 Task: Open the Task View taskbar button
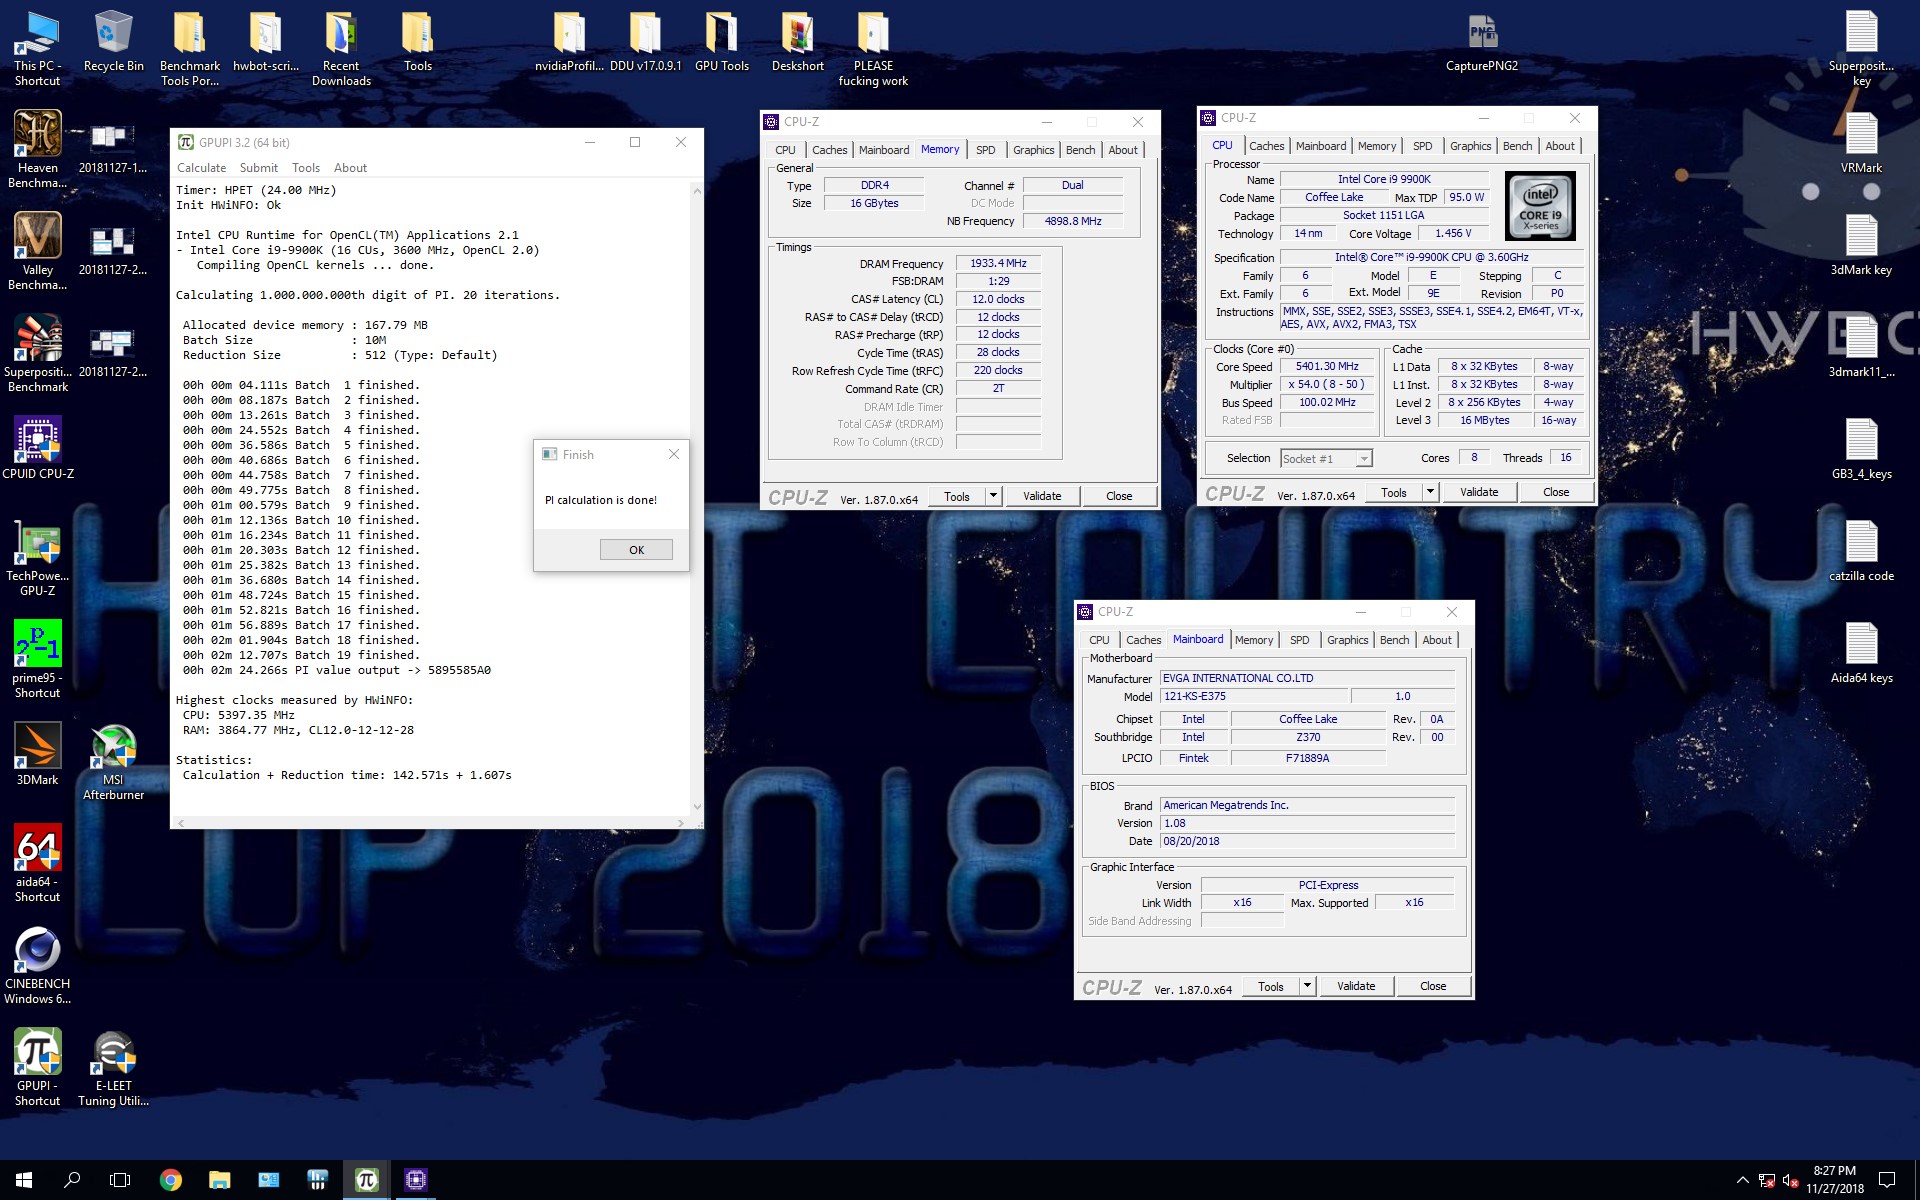pos(120,1180)
